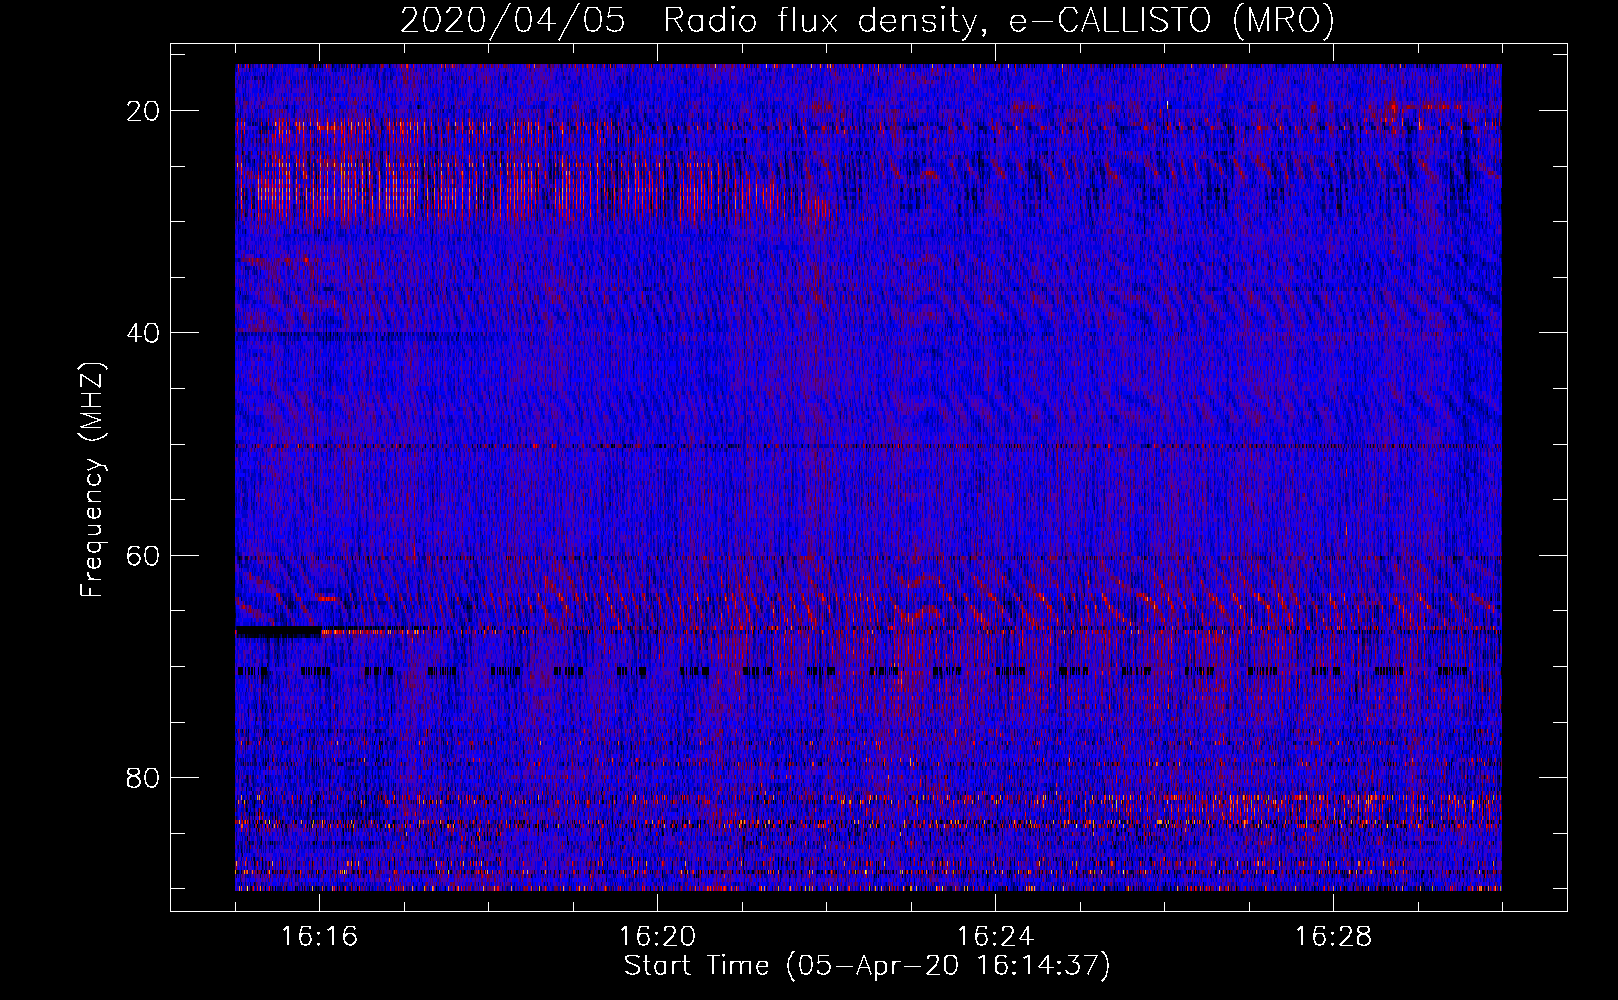Click the frequency tick label "80"

coord(143,777)
